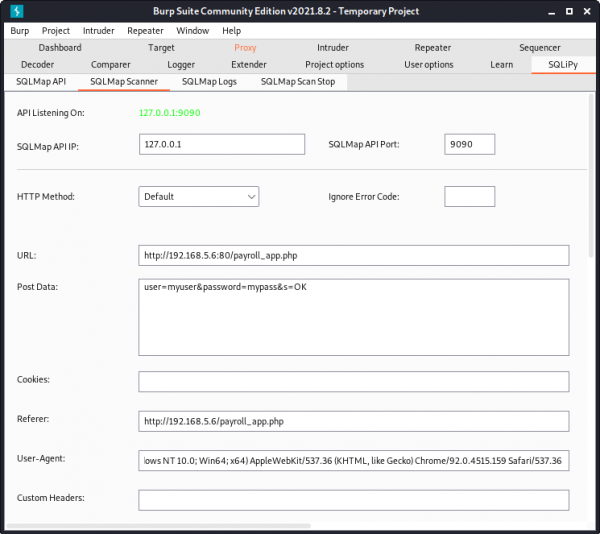Open the Help menu
600x534 pixels.
(232, 31)
